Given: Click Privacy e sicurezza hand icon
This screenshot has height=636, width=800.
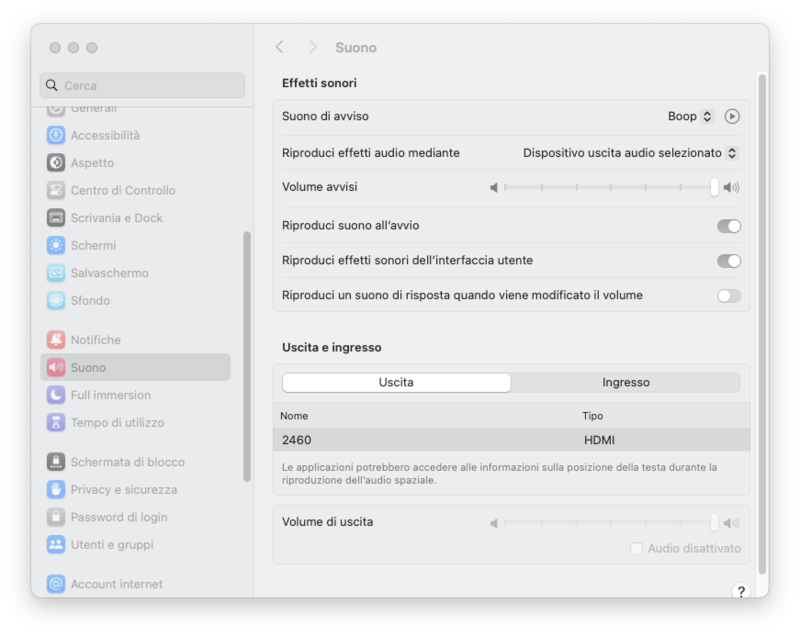Looking at the screenshot, I should click(x=56, y=489).
